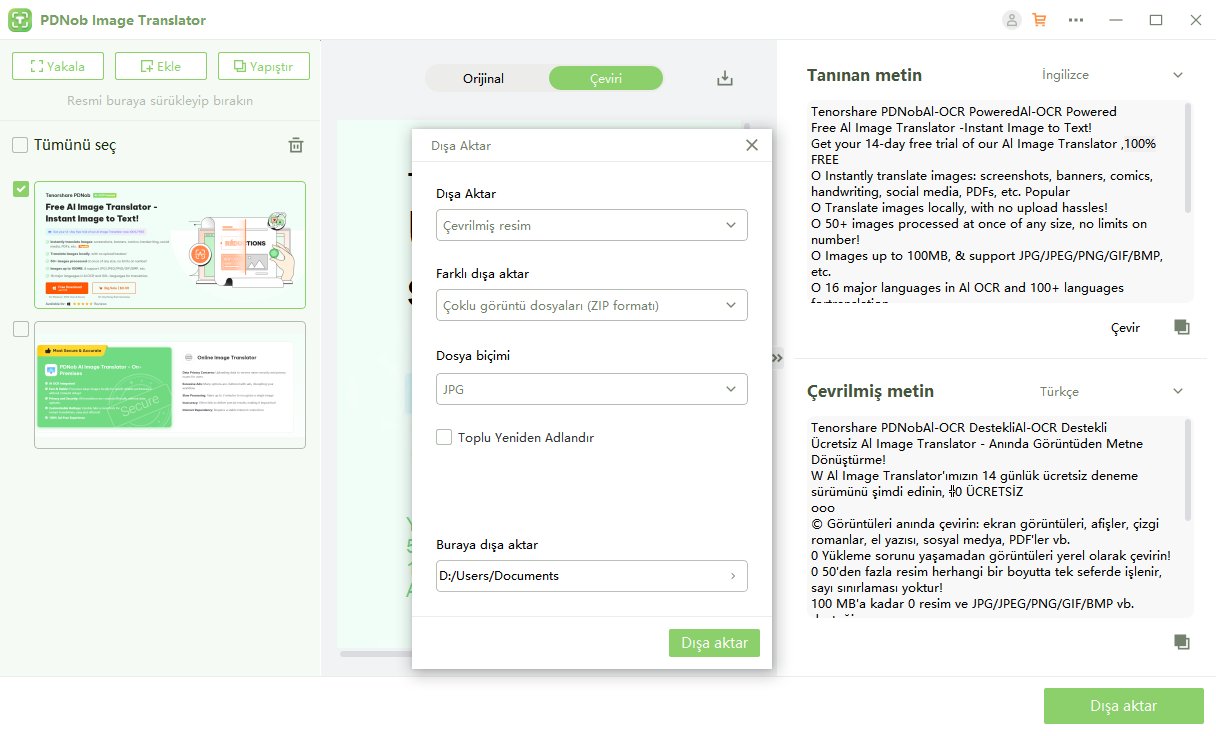
Task: Expand the Dosya biçimi JPG dropdown
Action: pyautogui.click(x=591, y=389)
